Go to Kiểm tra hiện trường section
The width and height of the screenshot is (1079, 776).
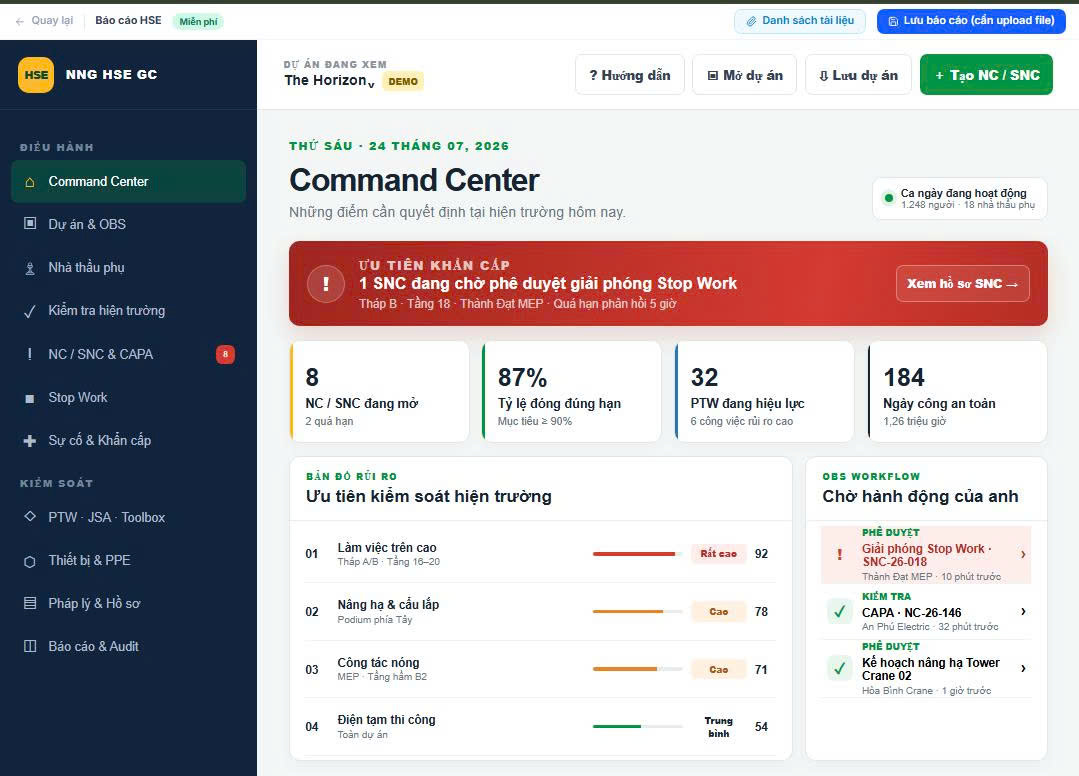128,310
